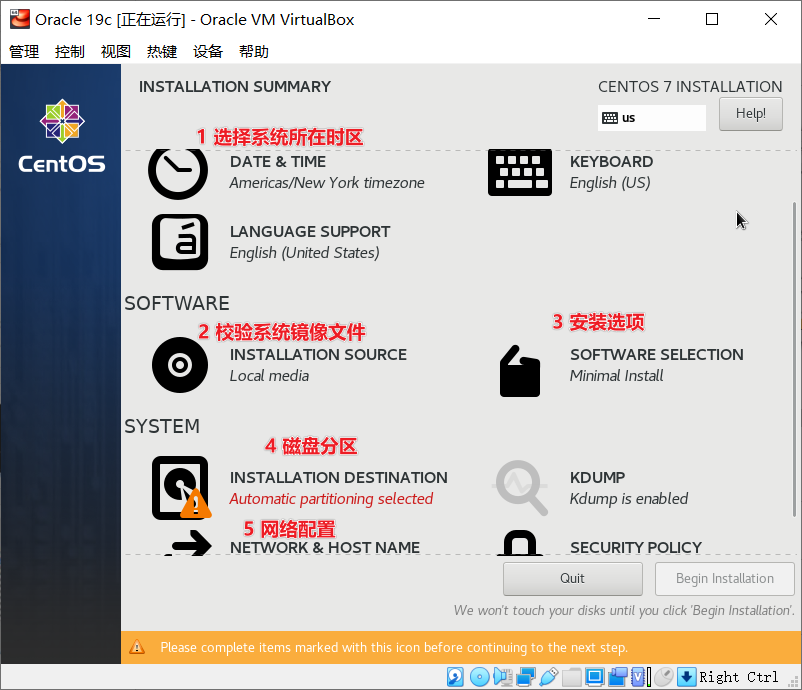Viewport: 802px width, 690px height.
Task: Click the optical disc status bar icon
Action: click(479, 677)
